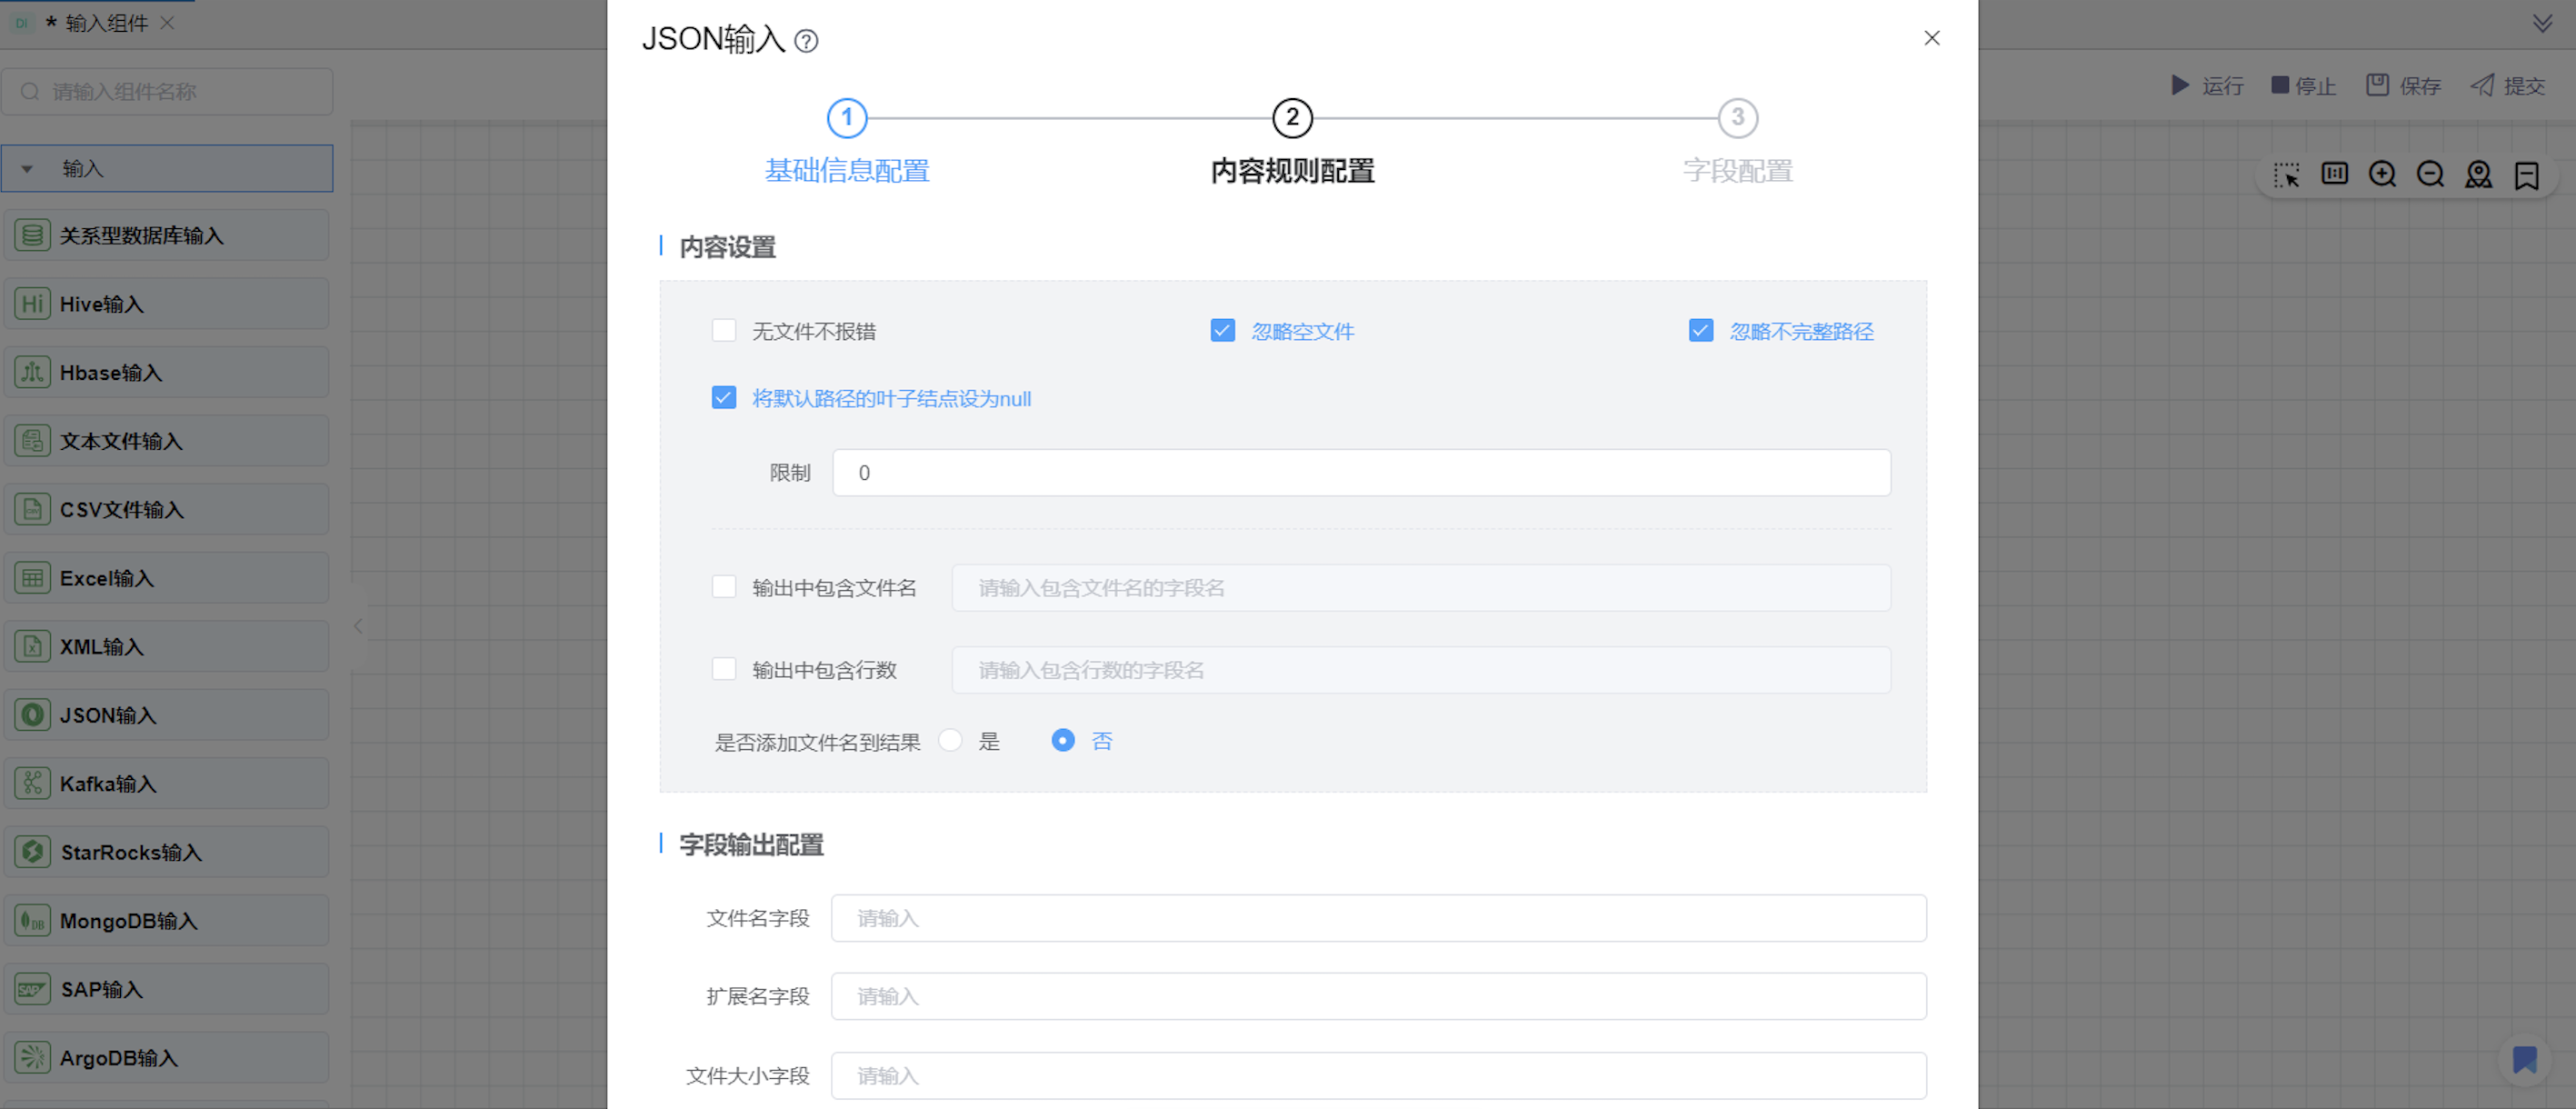Uncheck the 忽略空文件 checkbox
The image size is (2576, 1109).
pyautogui.click(x=1222, y=331)
